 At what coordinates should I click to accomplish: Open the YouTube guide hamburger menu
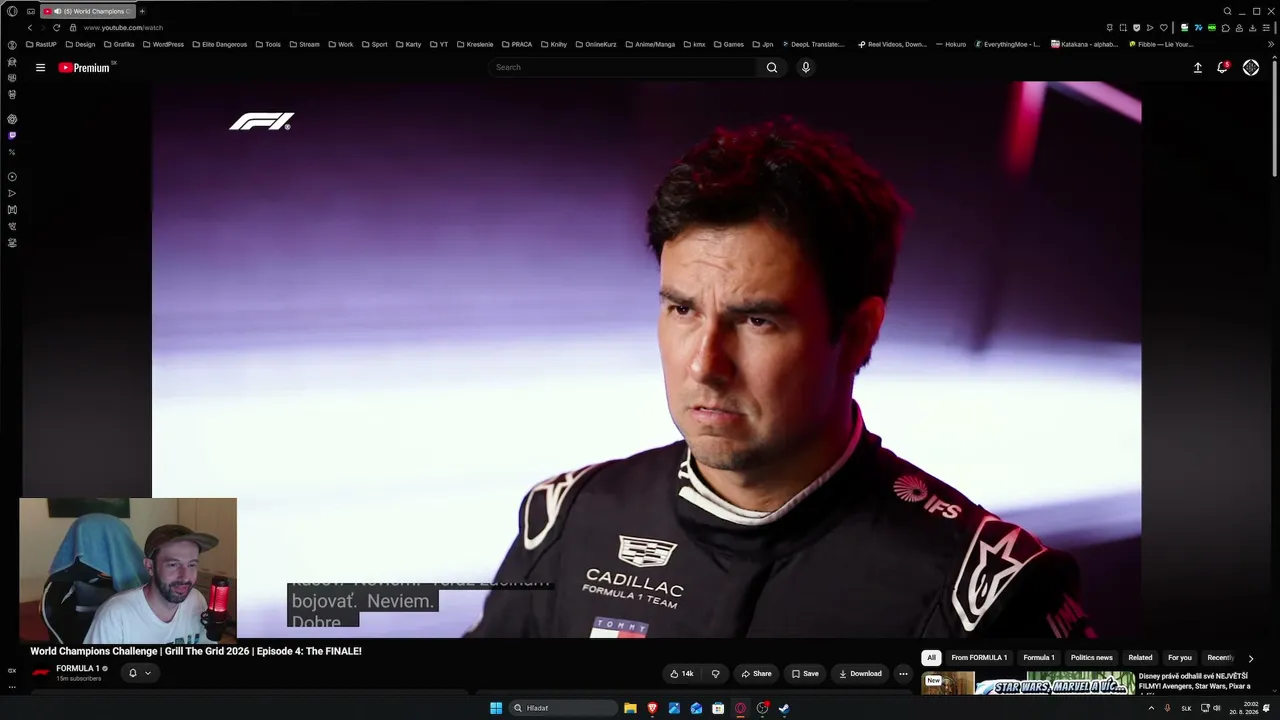pos(40,68)
